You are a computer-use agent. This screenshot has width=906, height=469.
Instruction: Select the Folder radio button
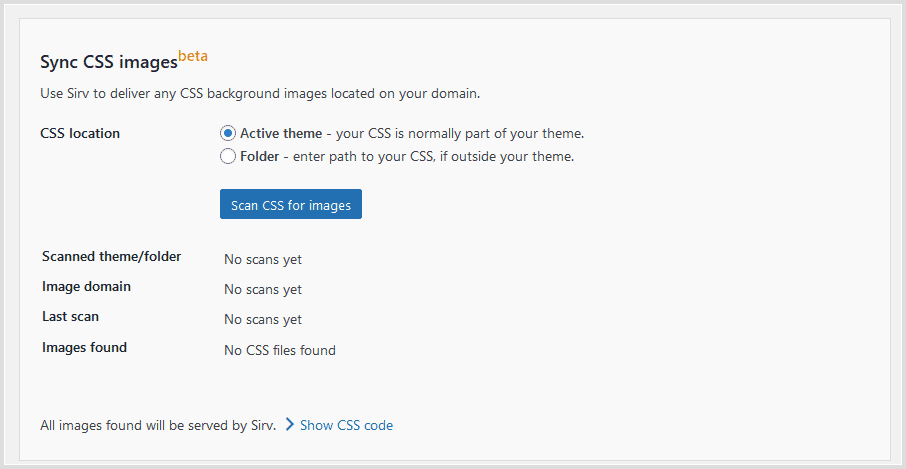coord(228,157)
